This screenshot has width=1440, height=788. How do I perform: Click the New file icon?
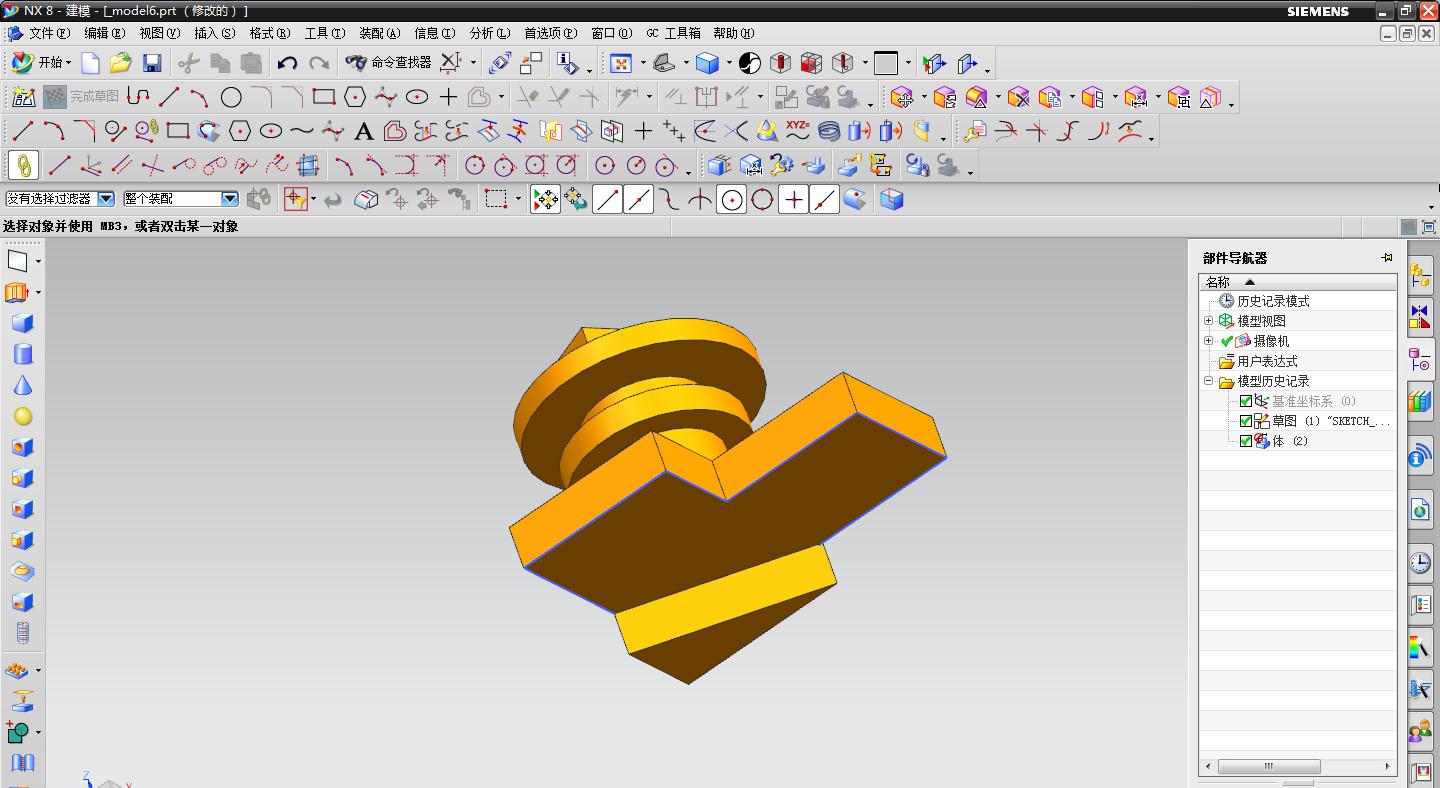(90, 63)
